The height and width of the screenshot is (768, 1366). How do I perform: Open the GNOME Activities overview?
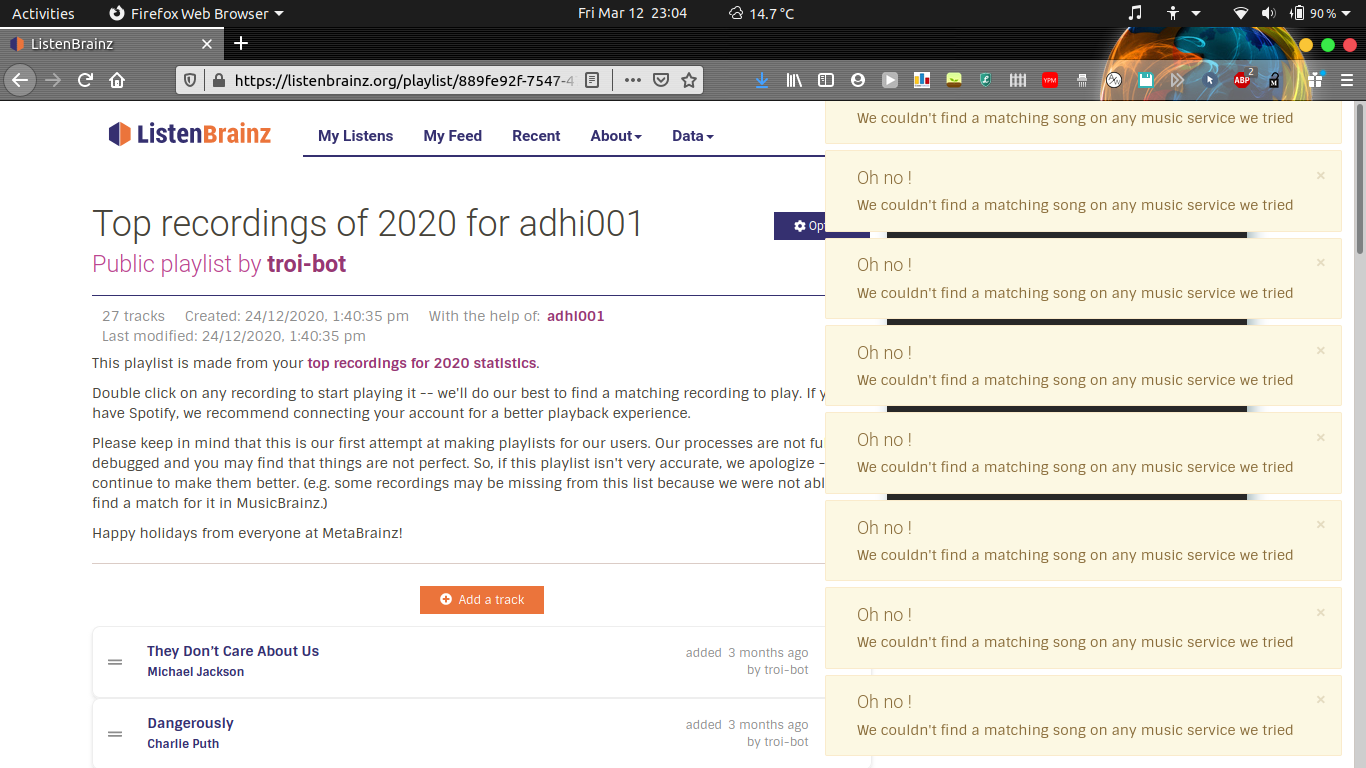tap(43, 13)
